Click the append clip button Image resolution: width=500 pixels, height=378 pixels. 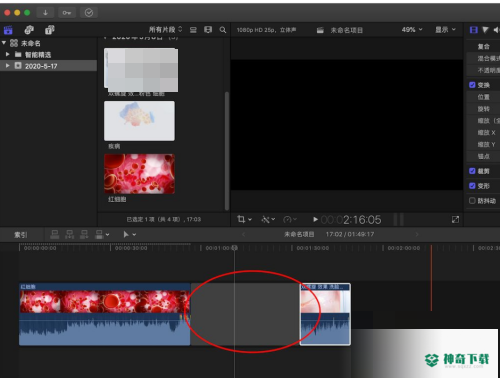click(x=84, y=234)
